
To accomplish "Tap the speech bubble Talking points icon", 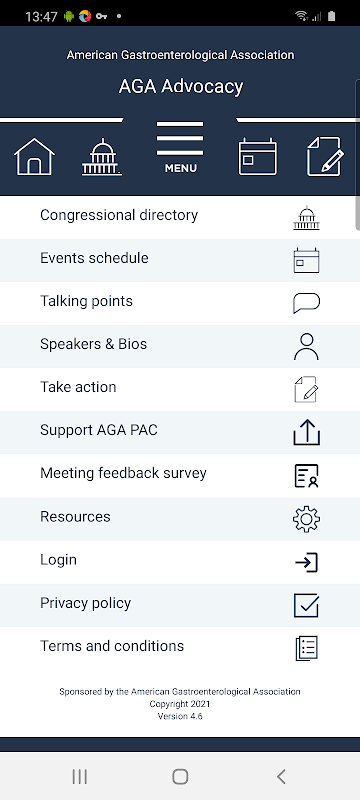I will coord(306,303).
